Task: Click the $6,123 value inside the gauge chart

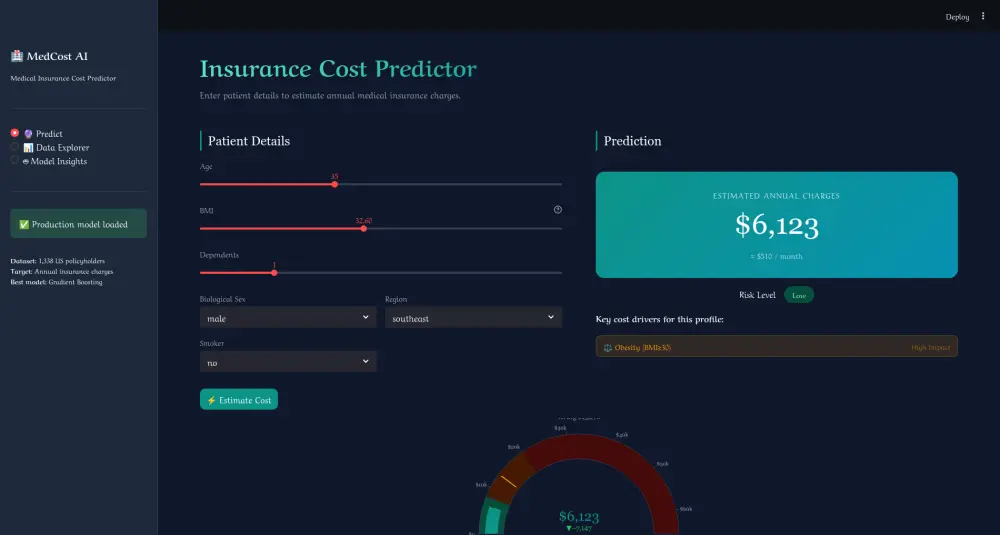Action: click(x=579, y=516)
